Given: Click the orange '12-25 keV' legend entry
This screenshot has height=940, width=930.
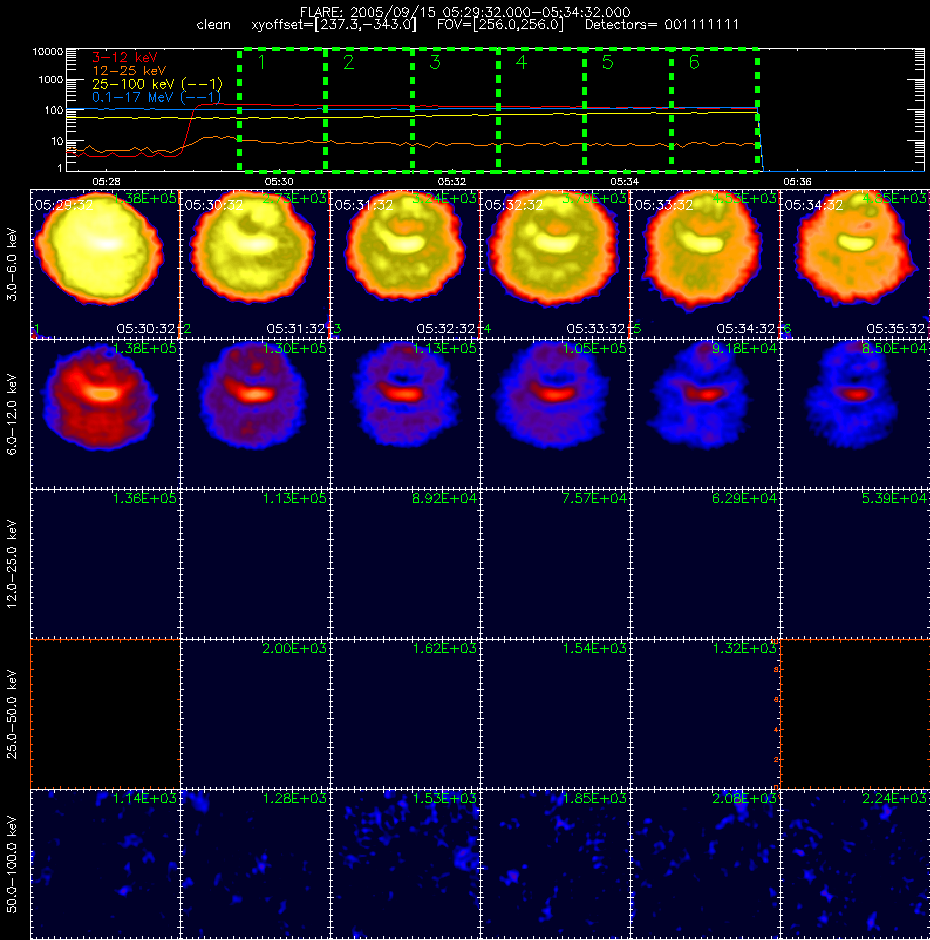Looking at the screenshot, I should [x=129, y=71].
